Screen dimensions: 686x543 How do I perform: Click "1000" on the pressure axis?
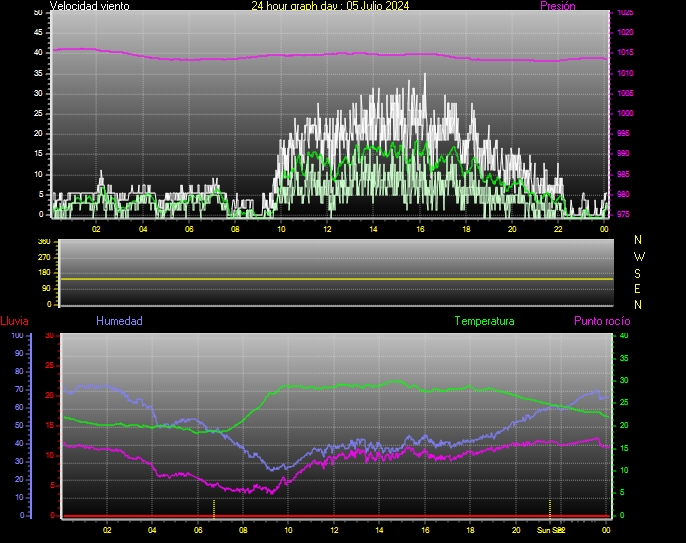pyautogui.click(x=625, y=113)
